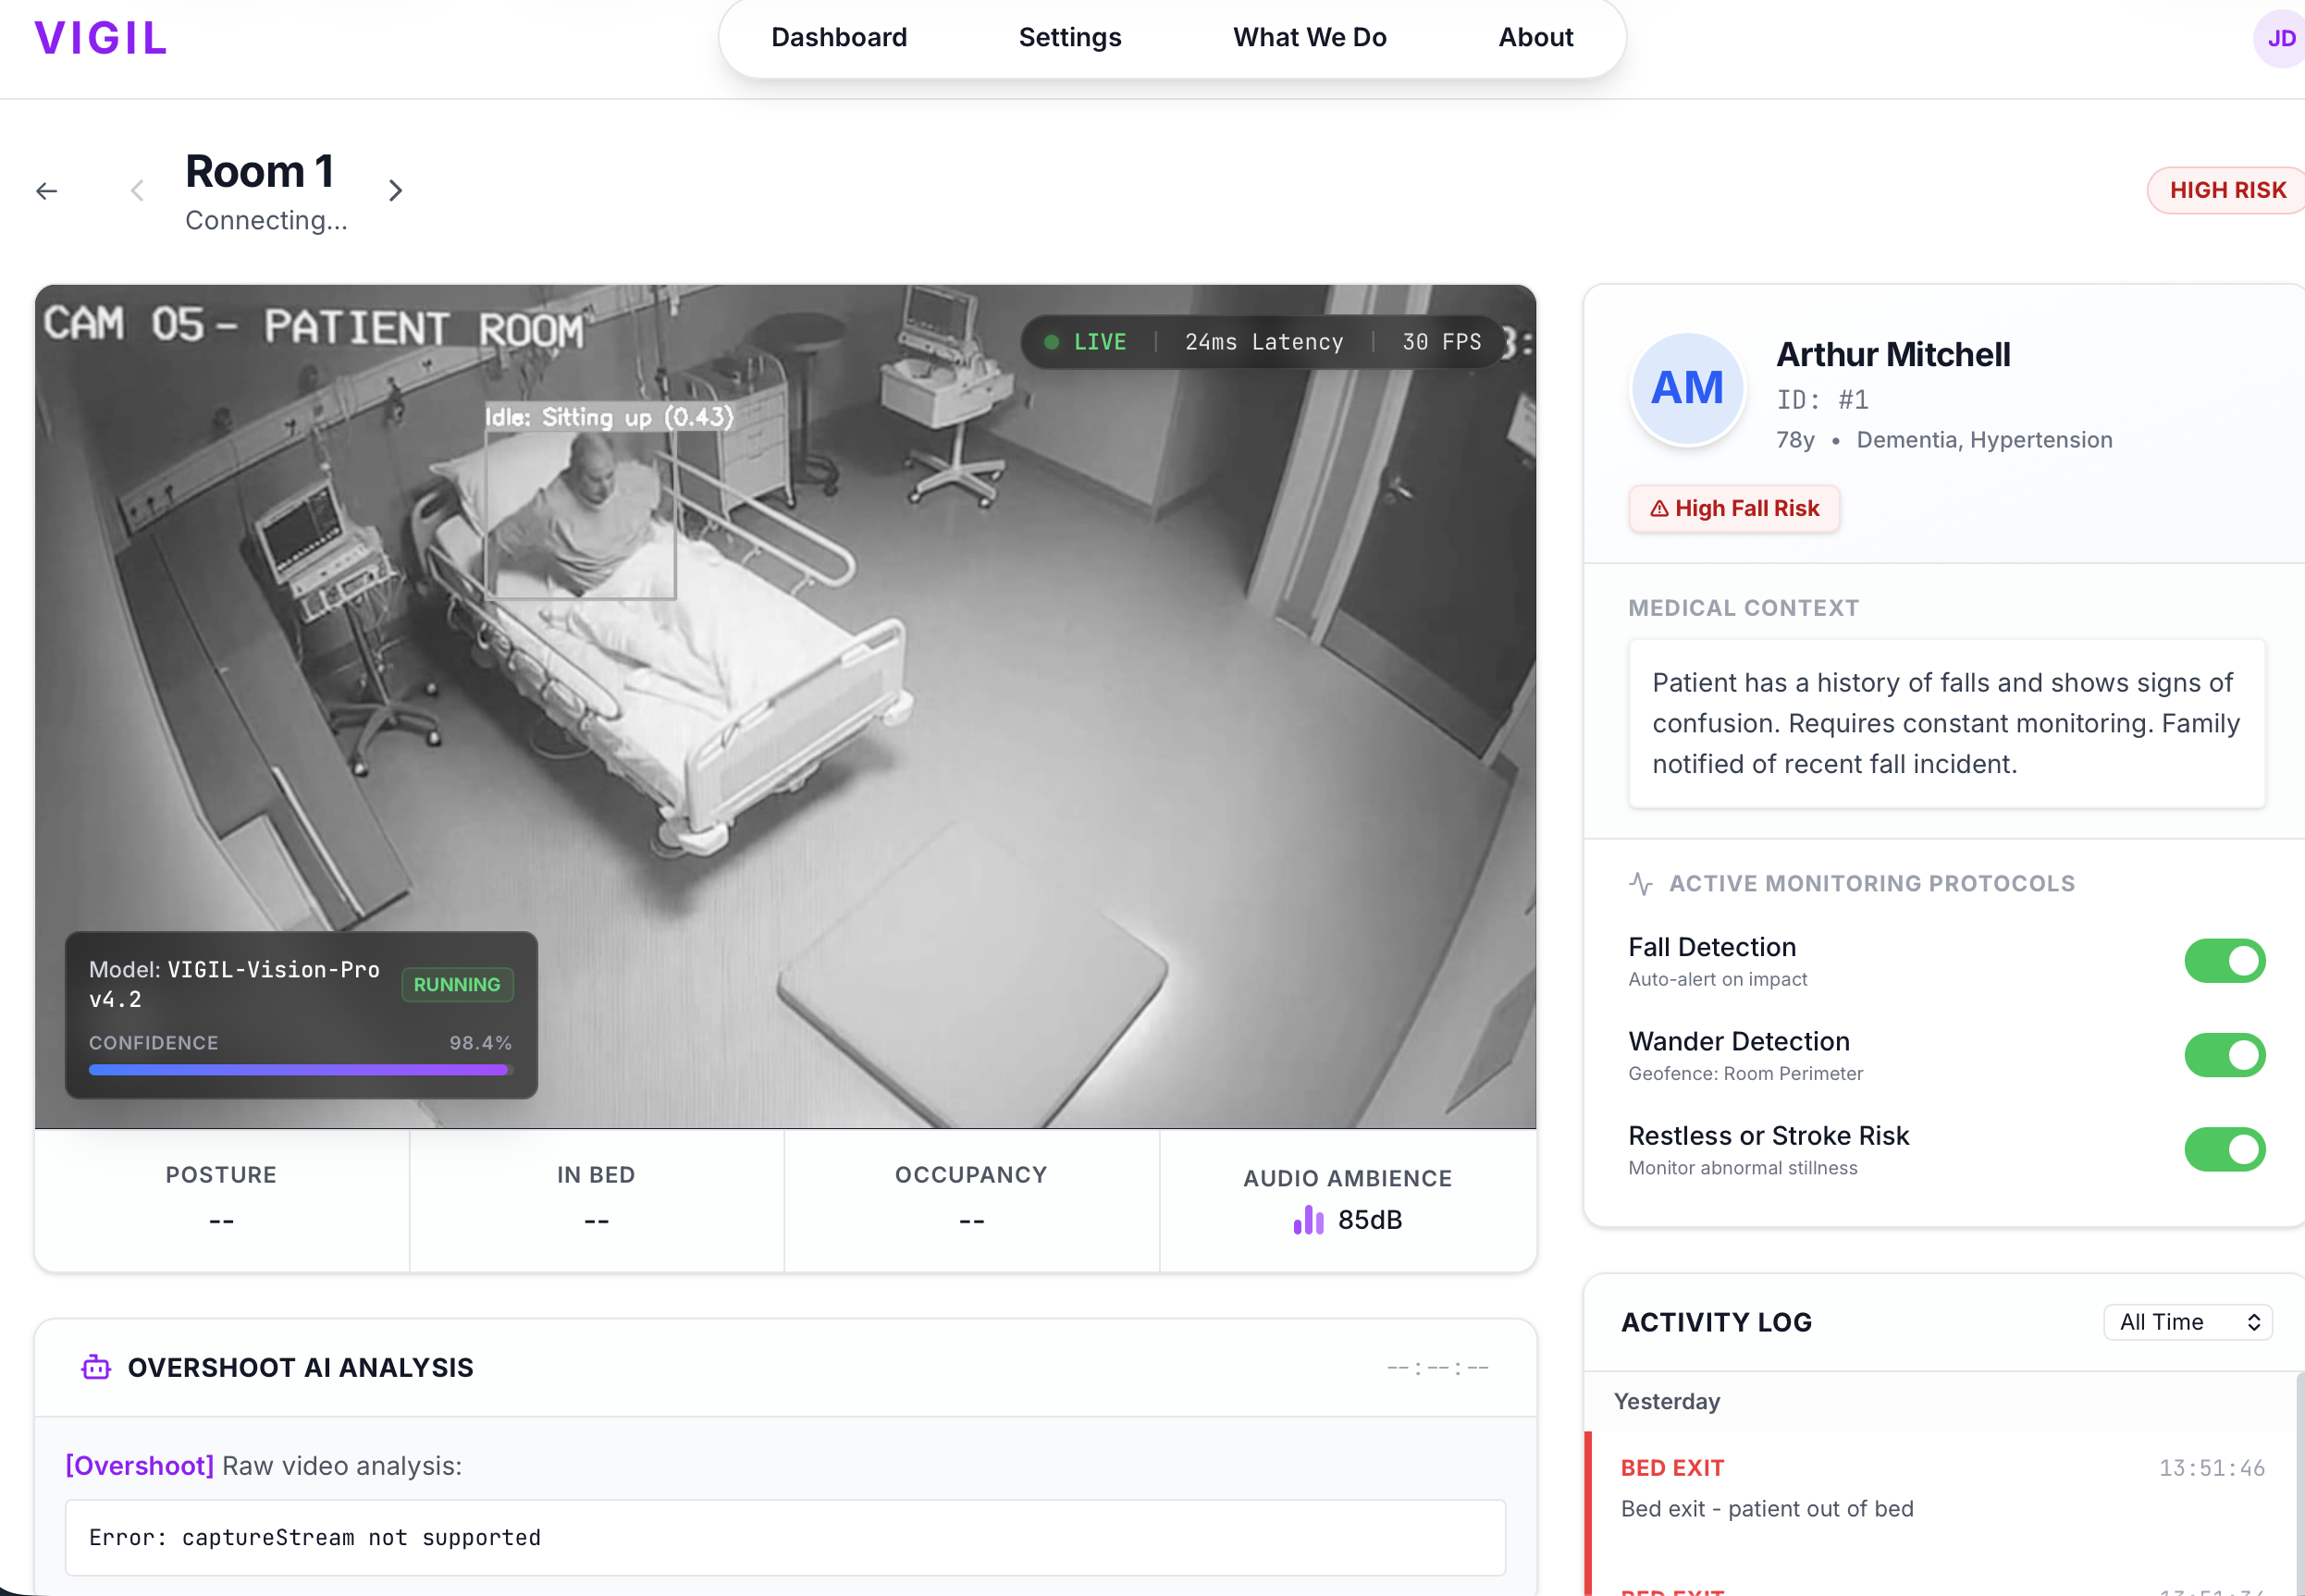Viewport: 2305px width, 1596px height.
Task: Click the VIGIL logo link
Action: (x=101, y=39)
